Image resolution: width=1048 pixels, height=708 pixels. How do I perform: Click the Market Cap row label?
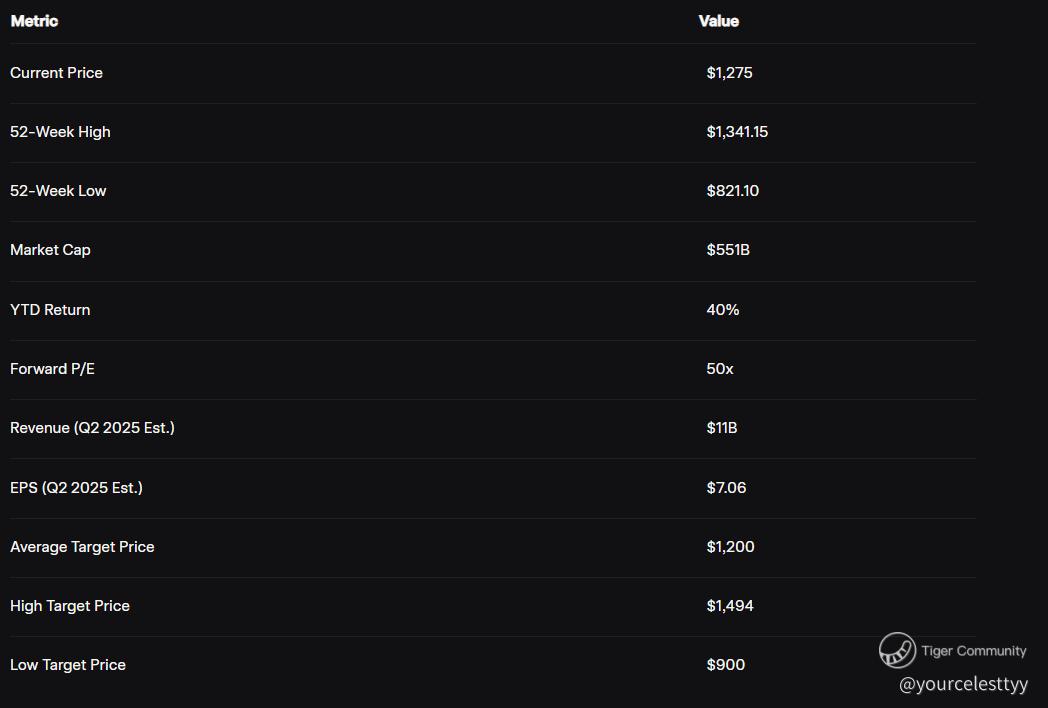click(x=50, y=250)
